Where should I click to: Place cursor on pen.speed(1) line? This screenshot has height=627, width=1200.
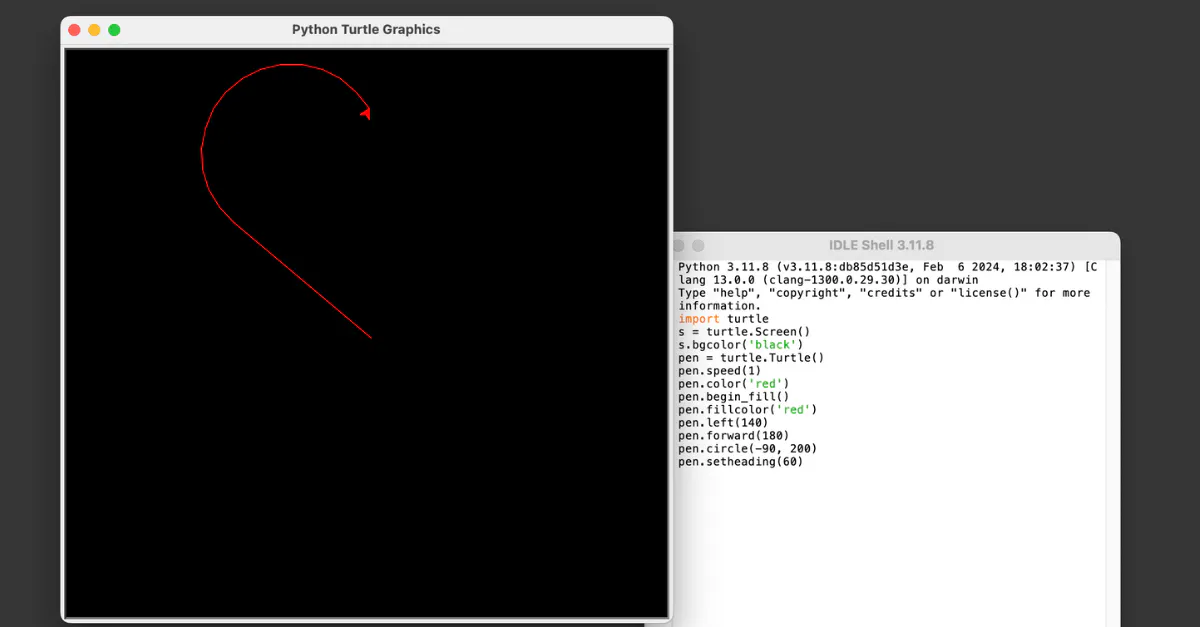(718, 371)
